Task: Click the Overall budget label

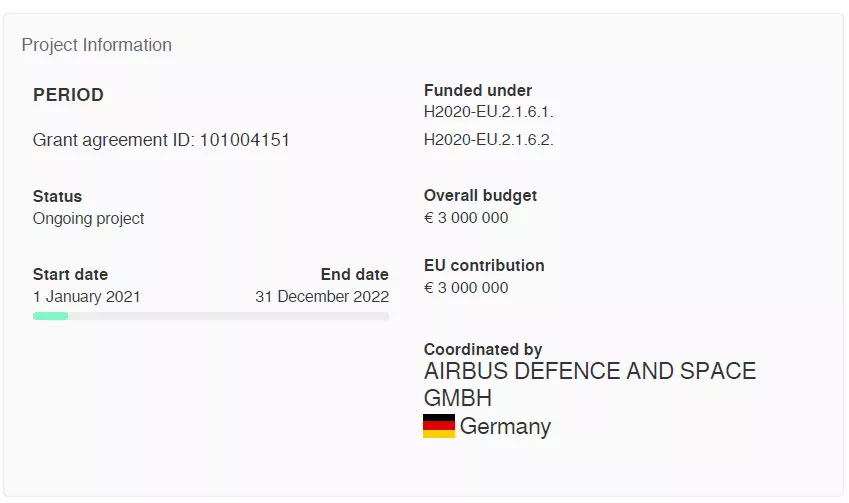Action: [480, 195]
